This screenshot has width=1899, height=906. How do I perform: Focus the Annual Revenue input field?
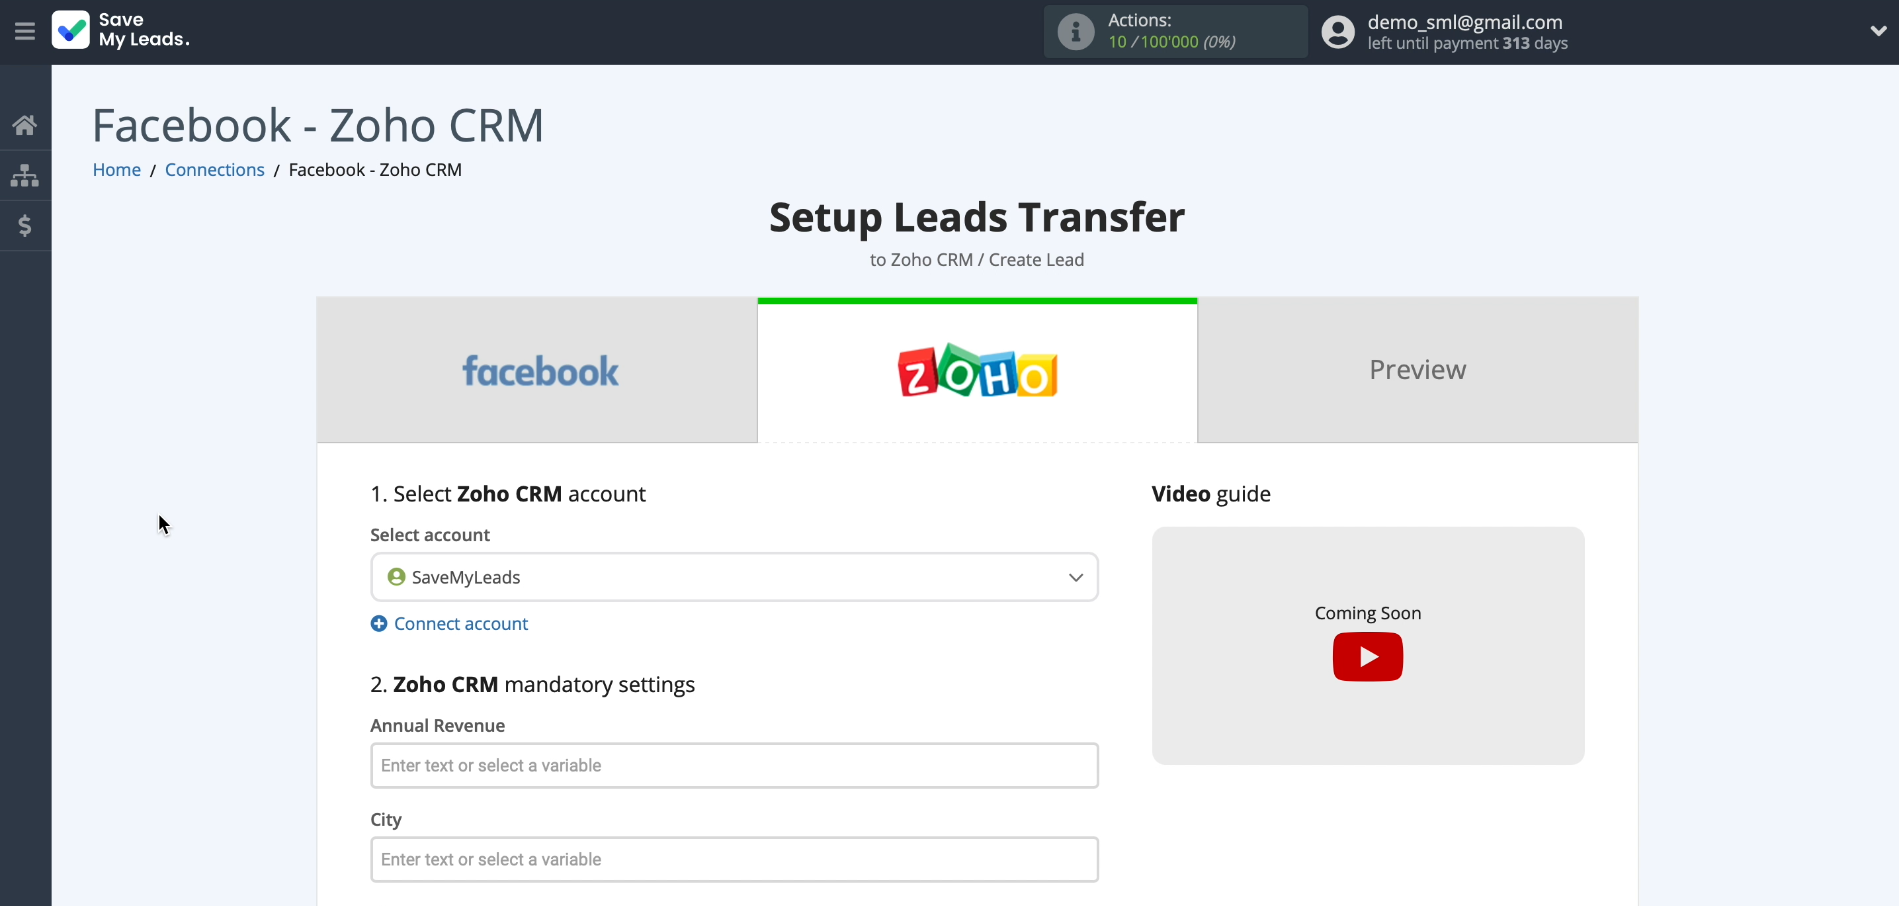pos(735,765)
